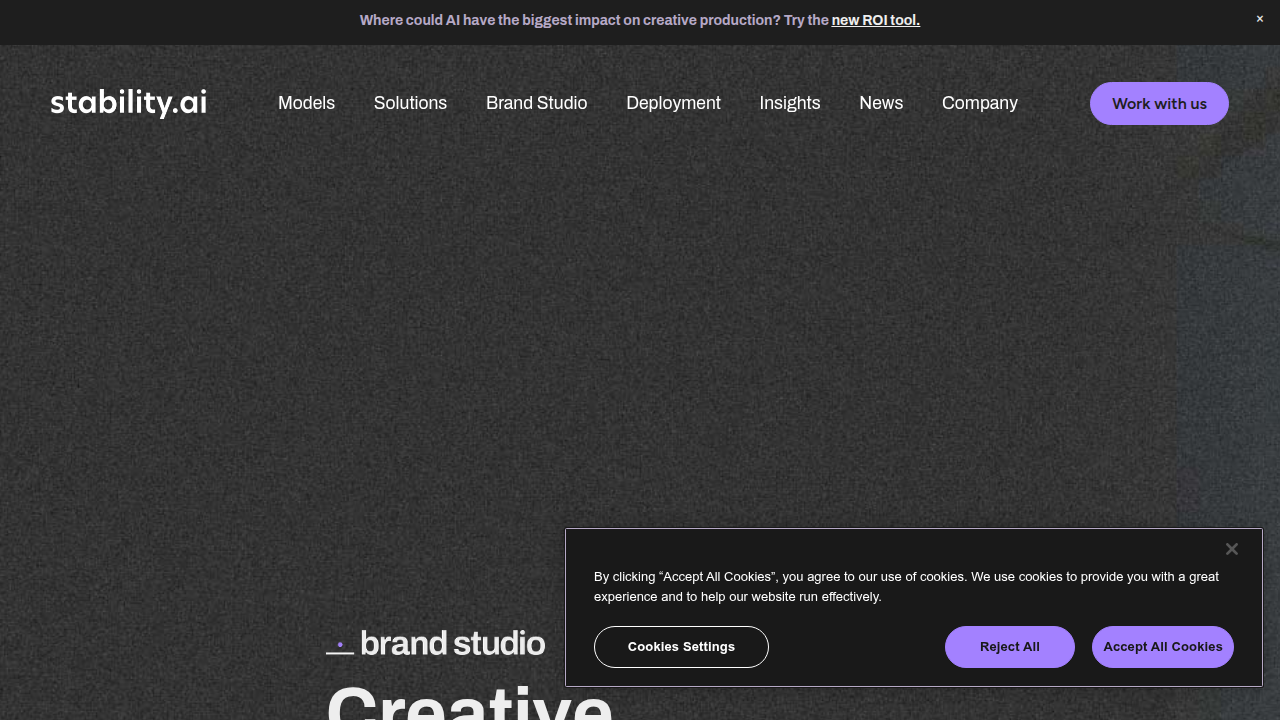The image size is (1280, 720).
Task: Click the cookie notice paragraph text
Action: pyautogui.click(x=906, y=587)
